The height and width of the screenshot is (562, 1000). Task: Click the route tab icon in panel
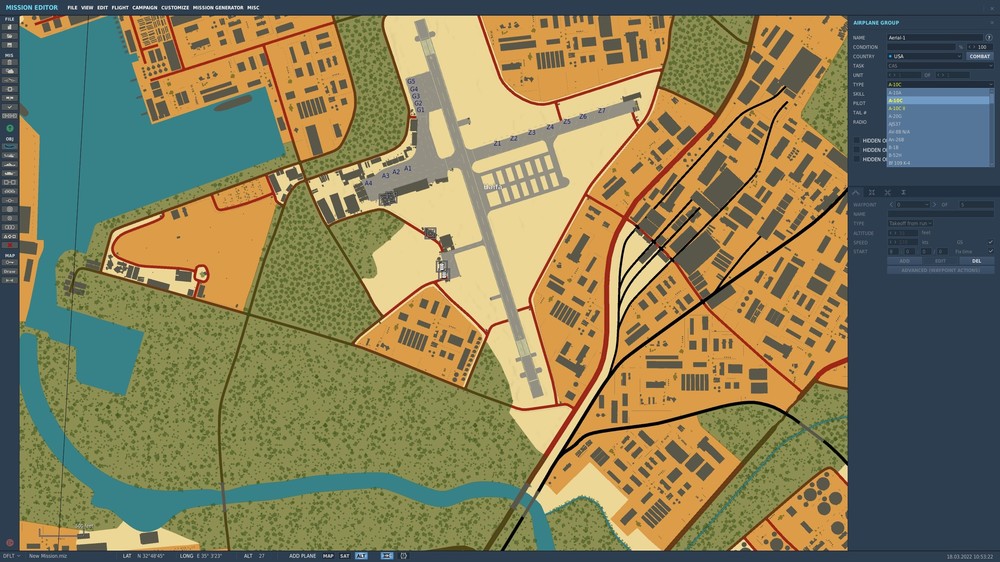(x=857, y=192)
